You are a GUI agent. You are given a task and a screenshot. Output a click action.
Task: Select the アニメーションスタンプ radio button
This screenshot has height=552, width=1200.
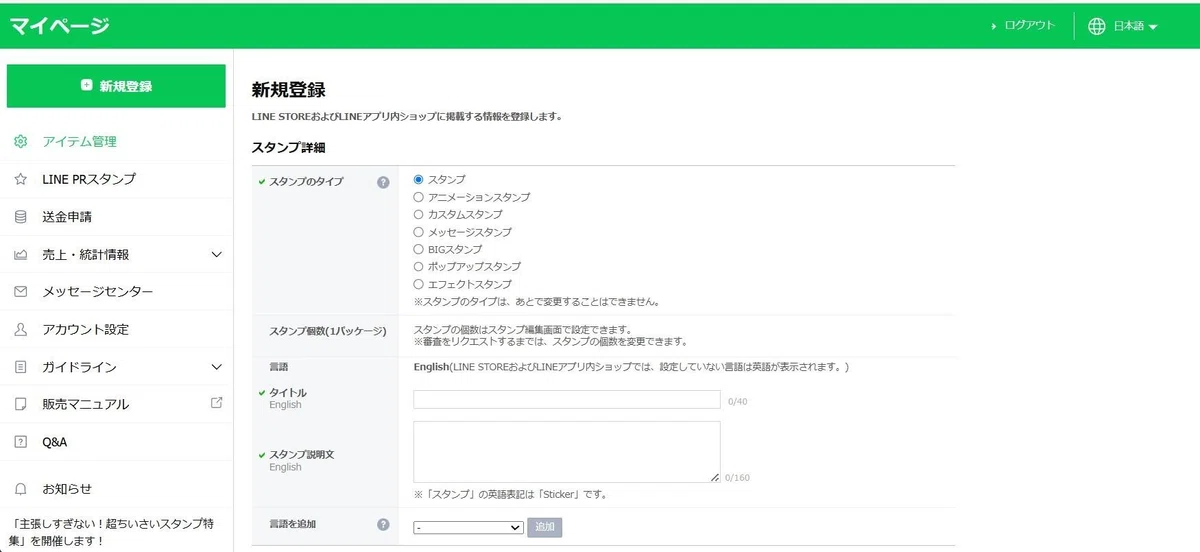coord(419,197)
